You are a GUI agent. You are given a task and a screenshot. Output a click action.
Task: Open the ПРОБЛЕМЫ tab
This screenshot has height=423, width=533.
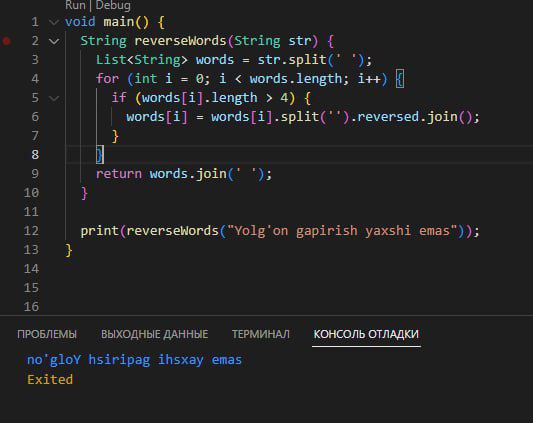47,334
